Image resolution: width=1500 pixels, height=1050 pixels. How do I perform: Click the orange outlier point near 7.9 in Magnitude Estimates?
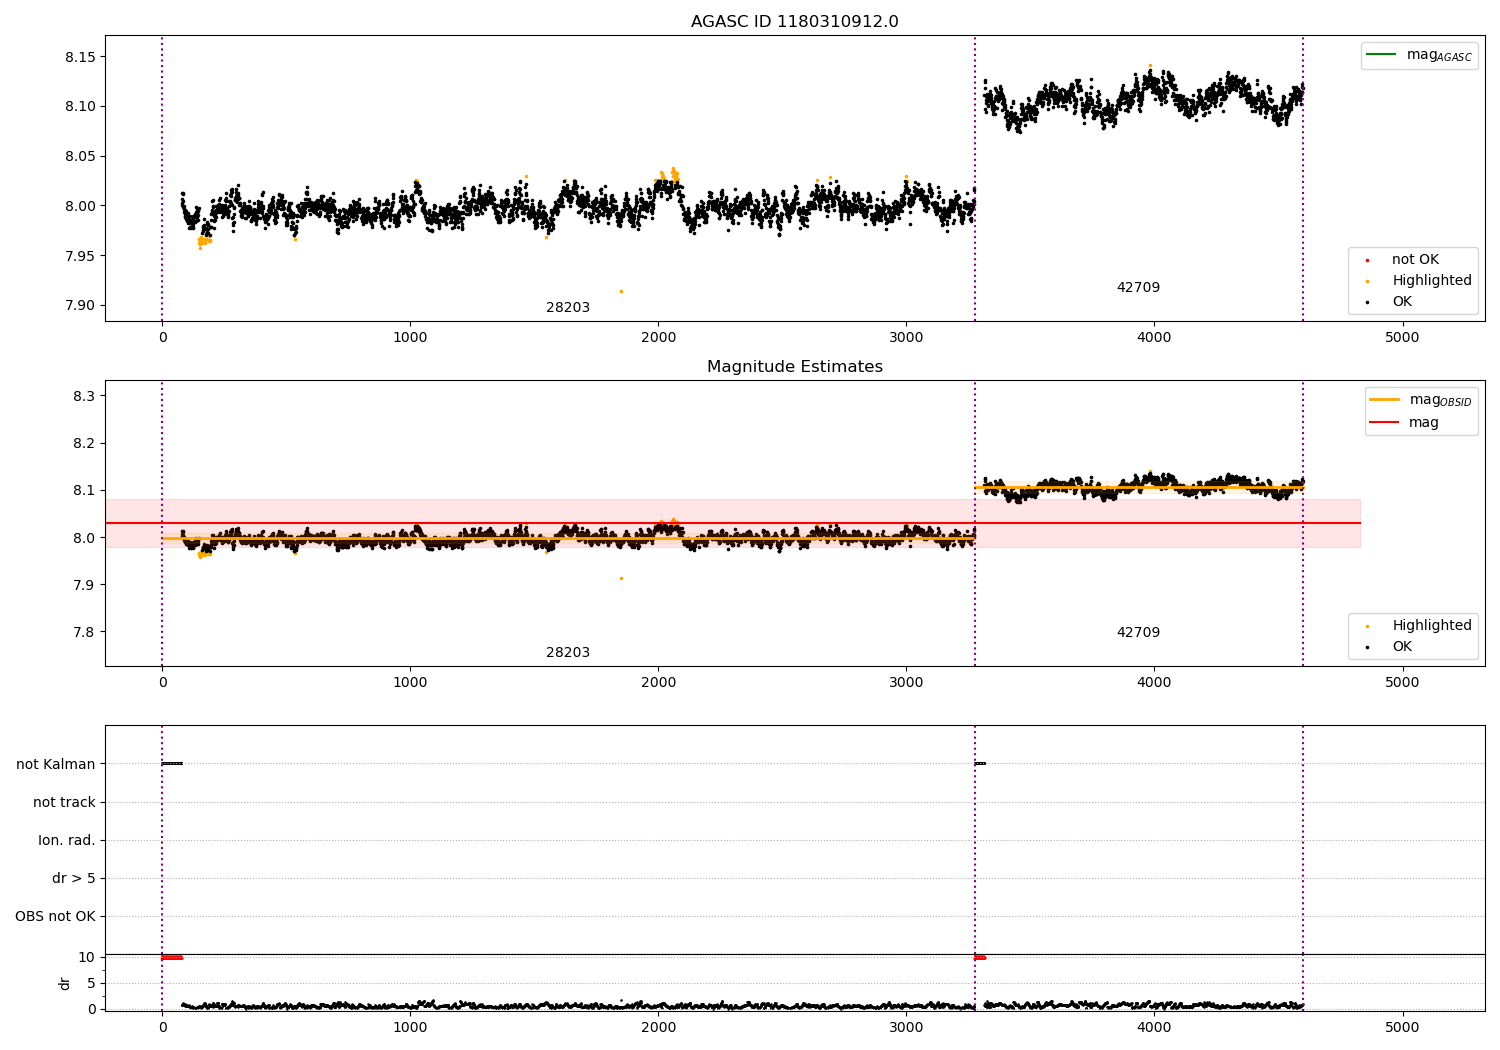pyautogui.click(x=621, y=578)
